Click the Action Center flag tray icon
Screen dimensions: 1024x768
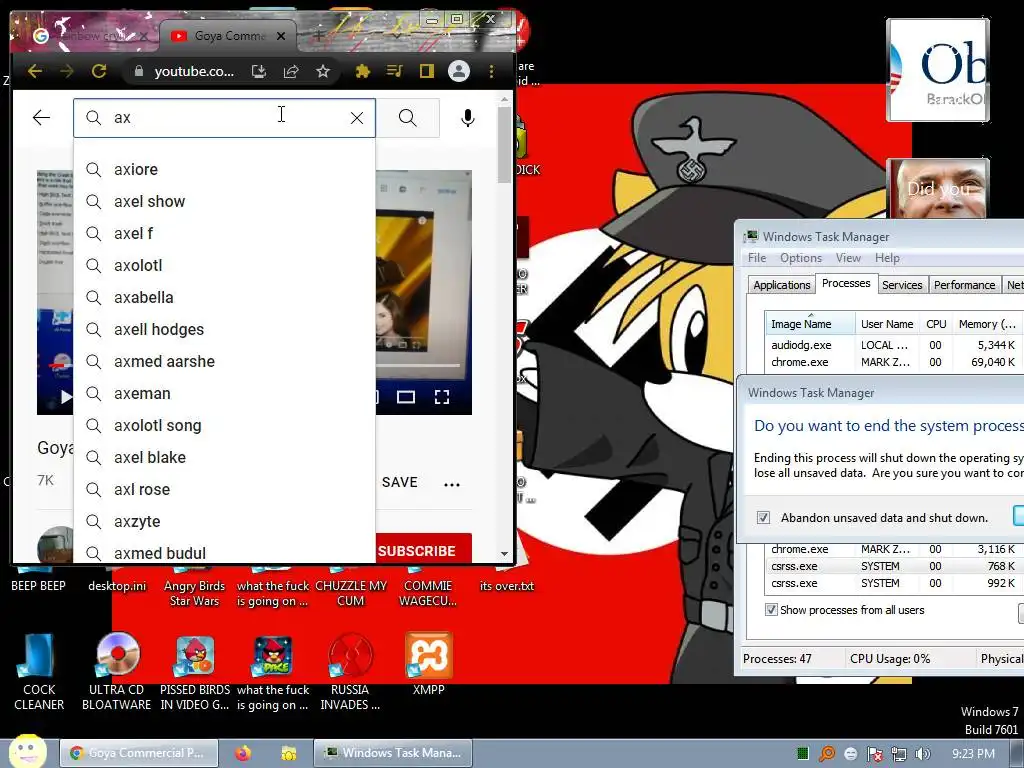(x=875, y=754)
